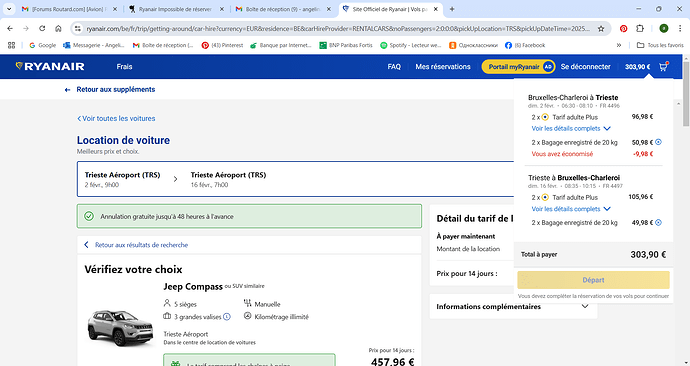This screenshot has width=690, height=366.
Task: Click the Portail myRyanair button
Action: [518, 66]
